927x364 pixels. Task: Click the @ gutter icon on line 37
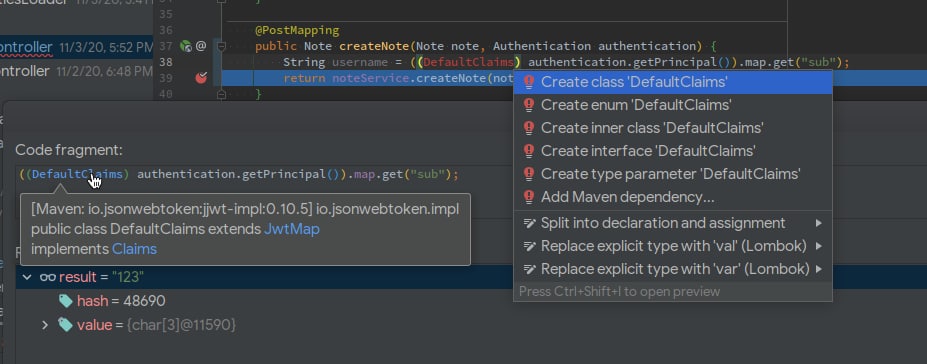pyautogui.click(x=201, y=46)
